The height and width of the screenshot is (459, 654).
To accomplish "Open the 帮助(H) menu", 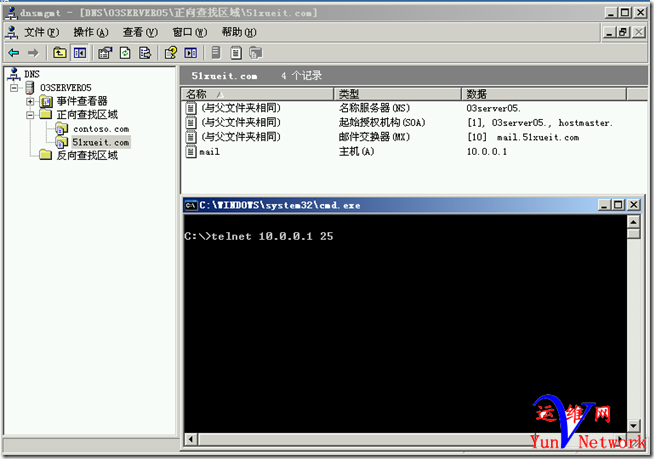I will 239,32.
